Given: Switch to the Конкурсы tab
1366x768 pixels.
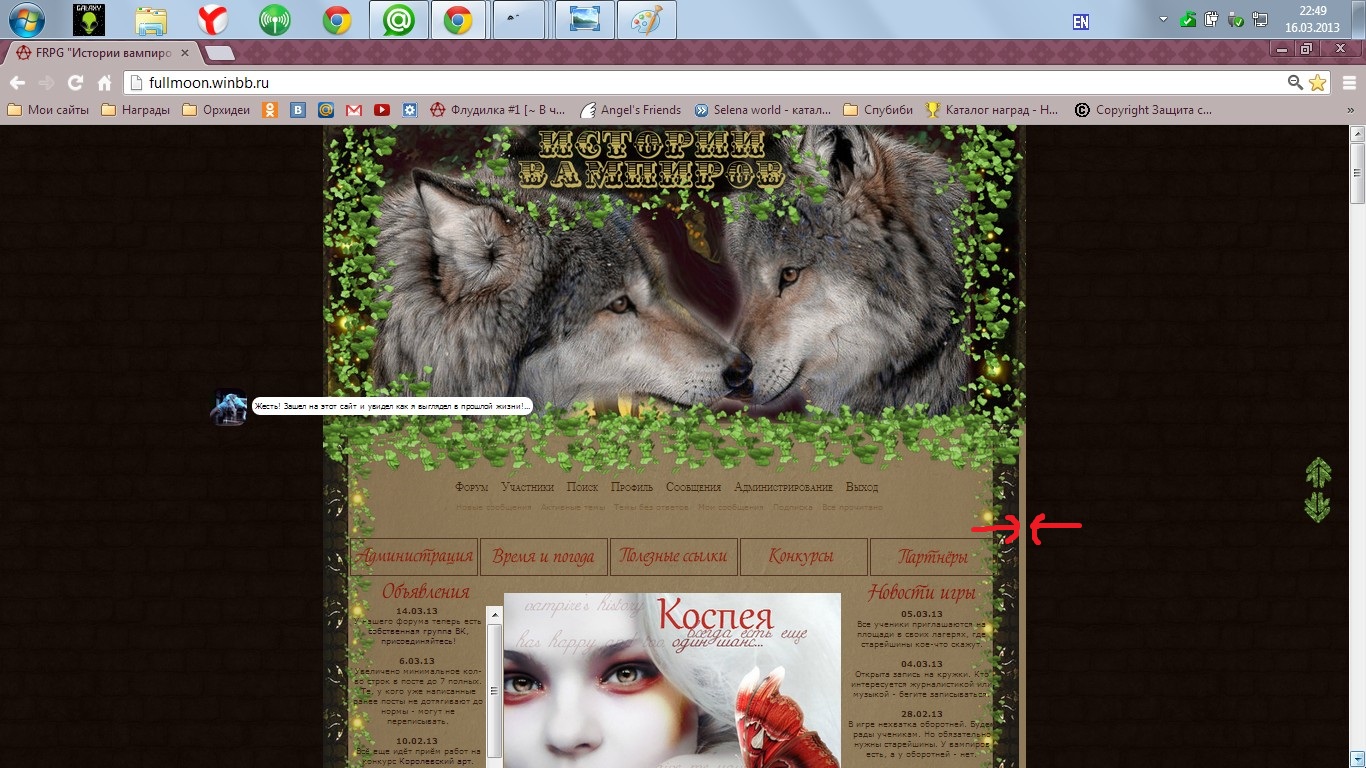Looking at the screenshot, I should point(803,557).
